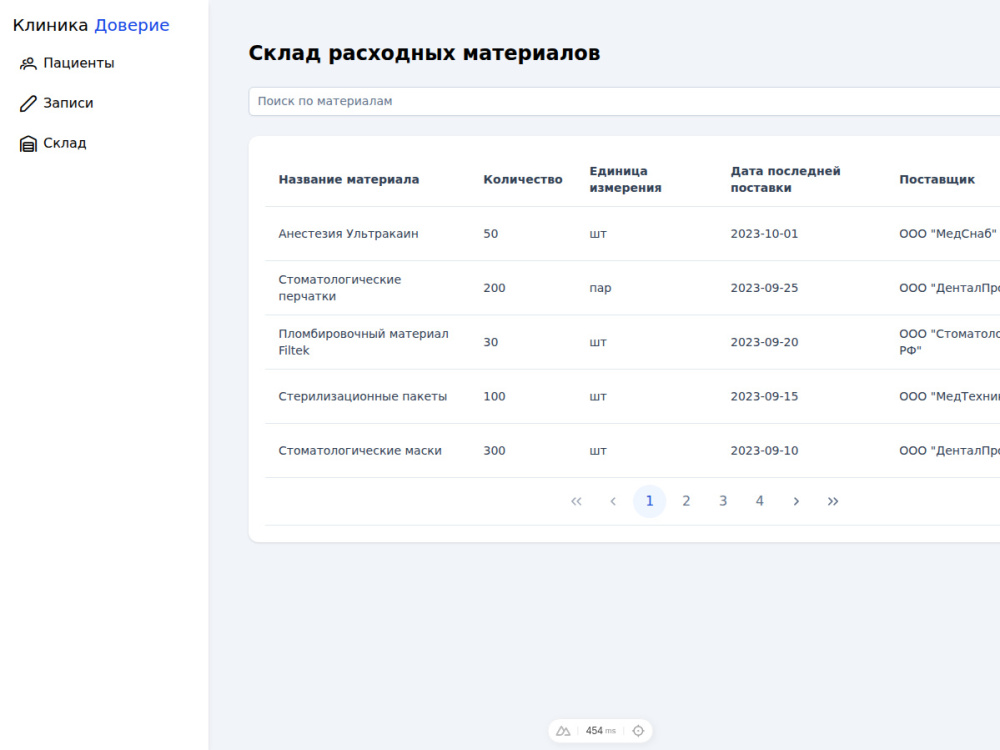This screenshot has width=1000, height=750.
Task: Click delivery date 2023-10-01
Action: (x=764, y=234)
